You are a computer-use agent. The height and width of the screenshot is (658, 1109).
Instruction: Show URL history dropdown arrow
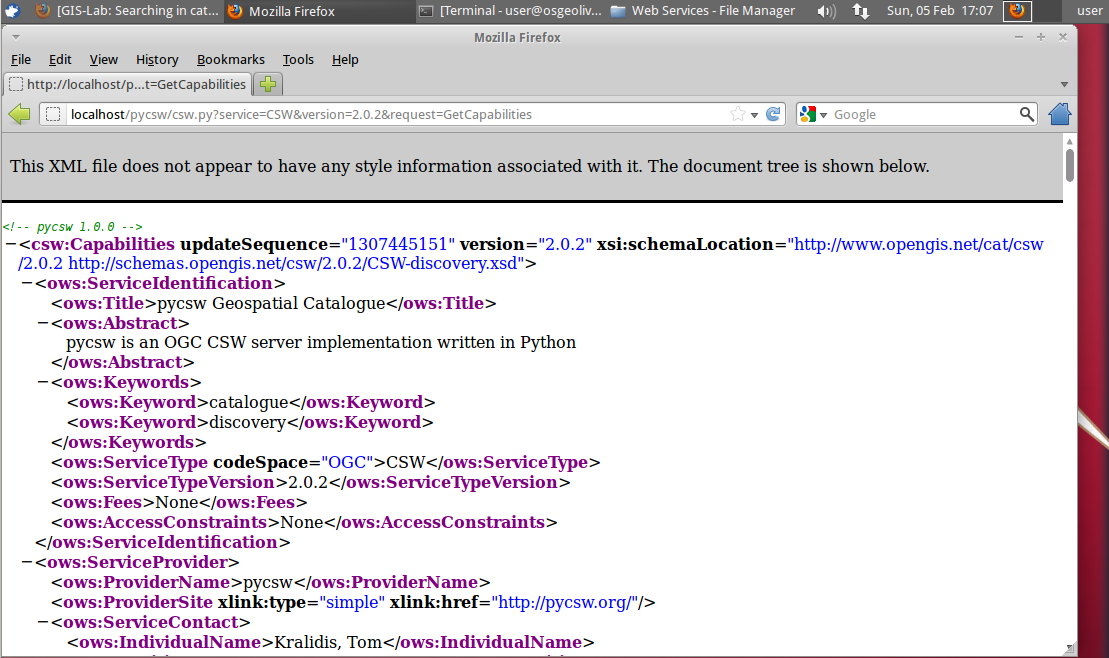point(755,115)
